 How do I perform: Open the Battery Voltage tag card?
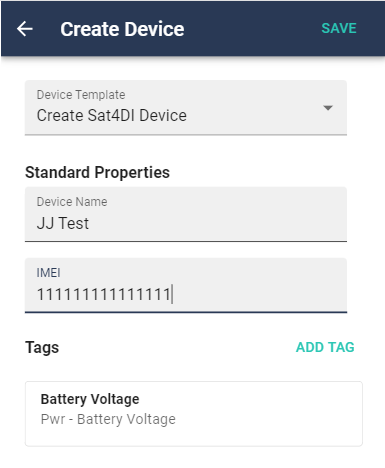click(194, 414)
